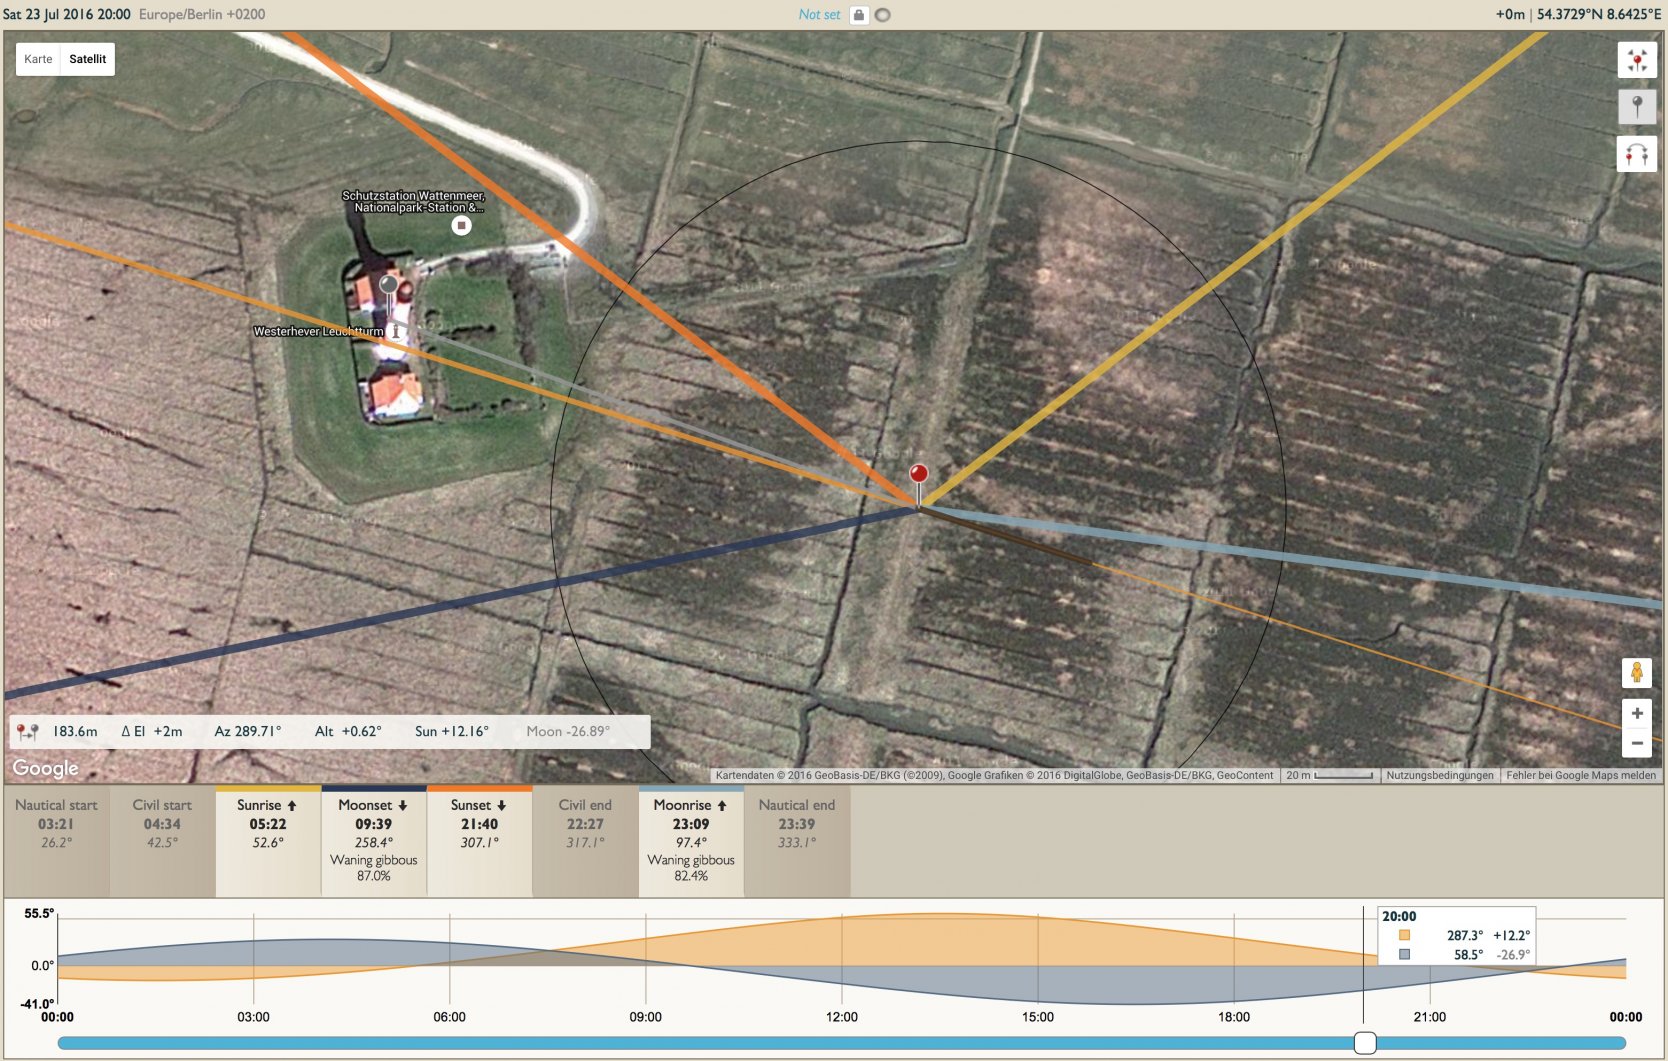Open the Street View pegman icon
This screenshot has width=1668, height=1061.
tap(1637, 672)
